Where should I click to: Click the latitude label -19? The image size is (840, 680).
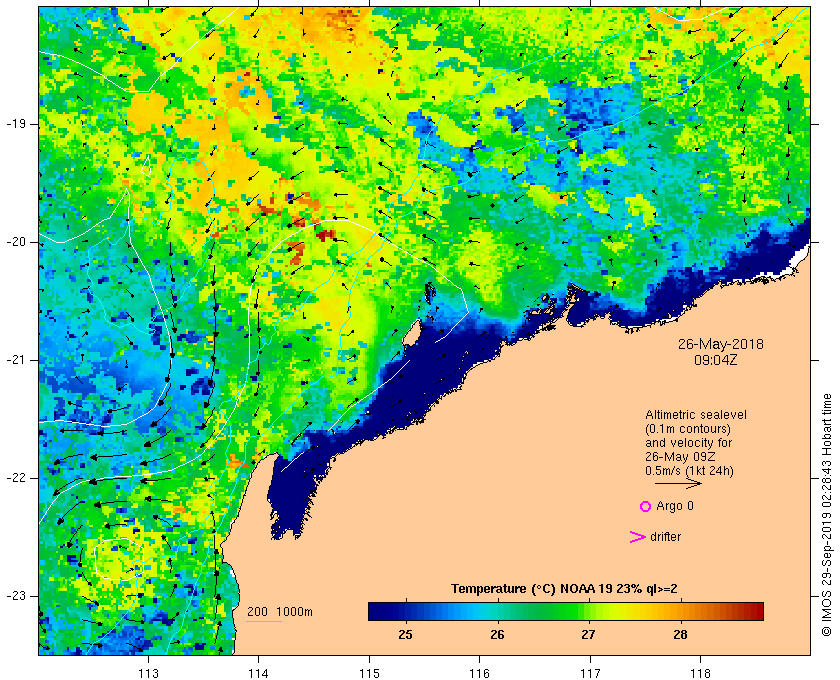pyautogui.click(x=16, y=124)
